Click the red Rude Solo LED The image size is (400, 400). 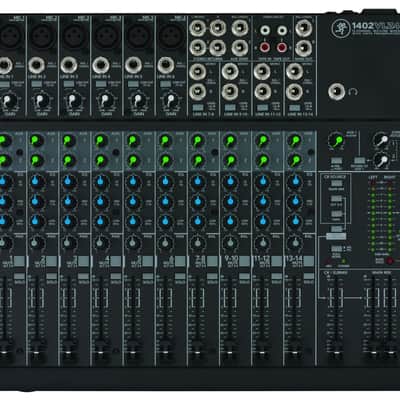389,261
